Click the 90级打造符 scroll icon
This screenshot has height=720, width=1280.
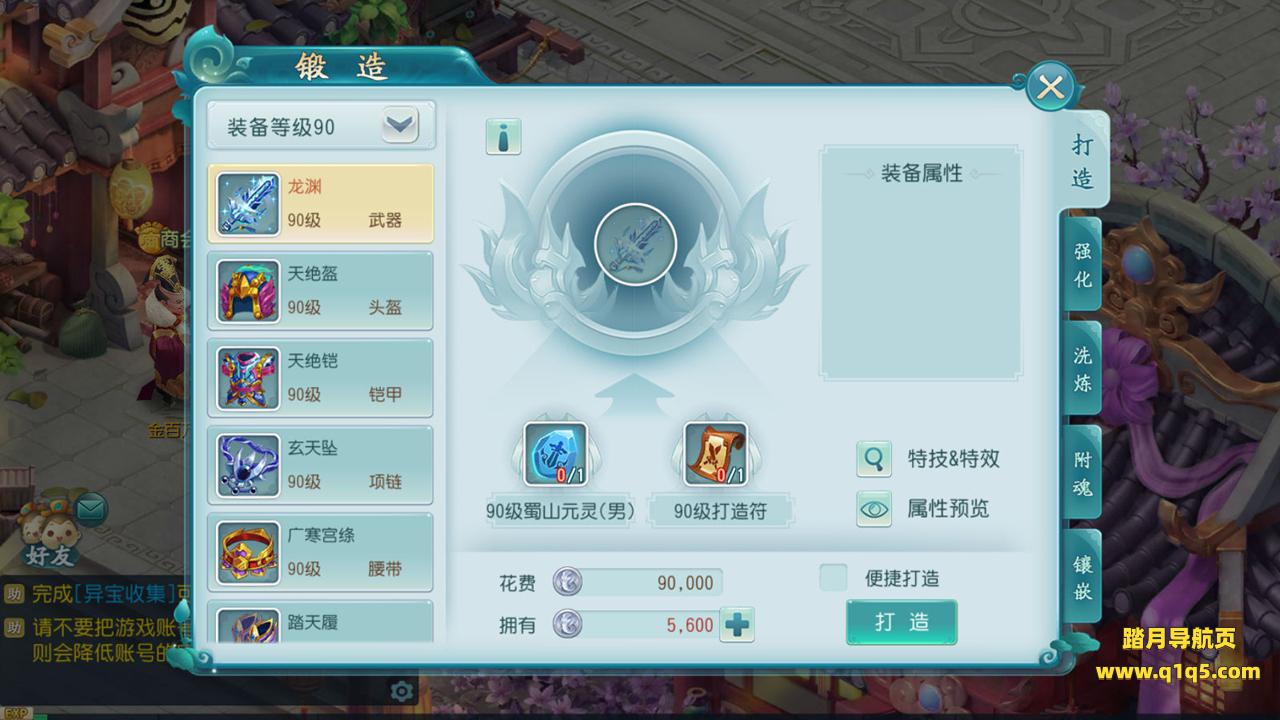(x=716, y=454)
